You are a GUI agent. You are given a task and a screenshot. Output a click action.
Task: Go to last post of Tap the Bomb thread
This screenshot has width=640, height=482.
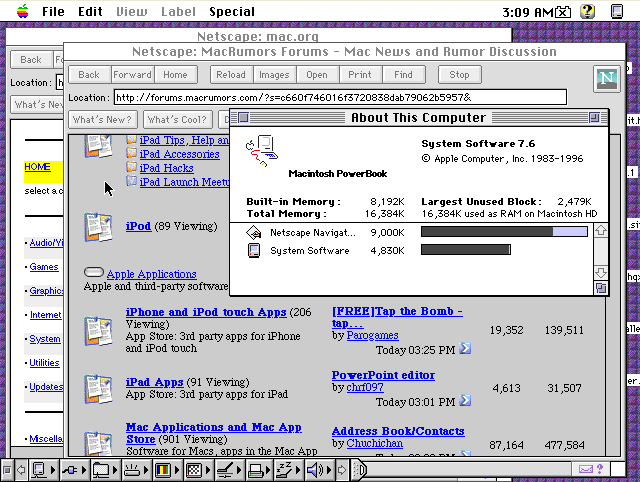pos(465,349)
